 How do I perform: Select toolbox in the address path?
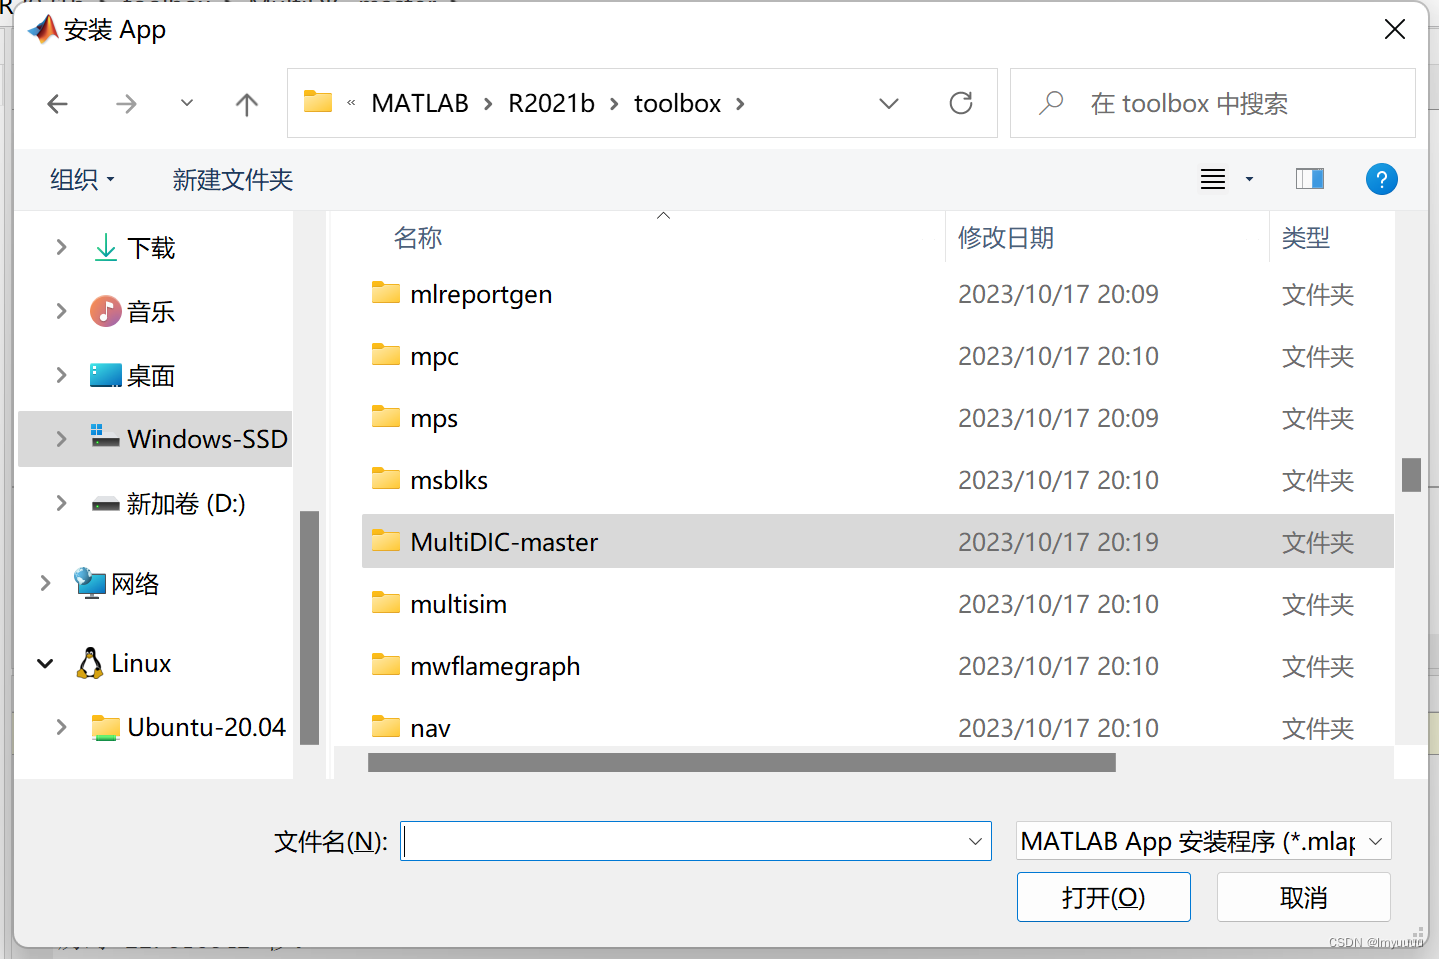(677, 104)
